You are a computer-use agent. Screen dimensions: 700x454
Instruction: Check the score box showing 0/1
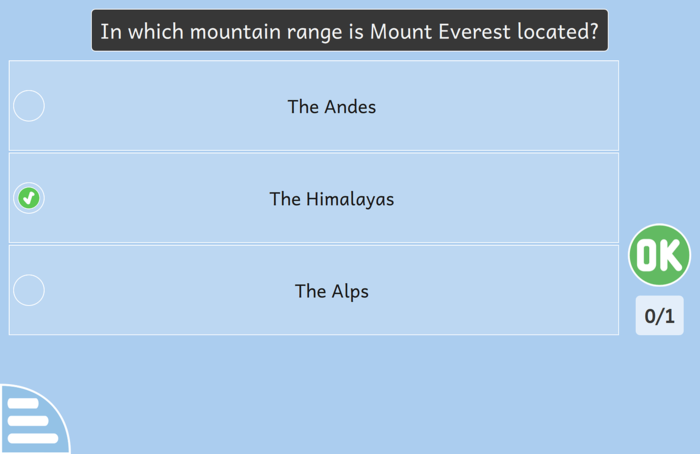click(659, 316)
